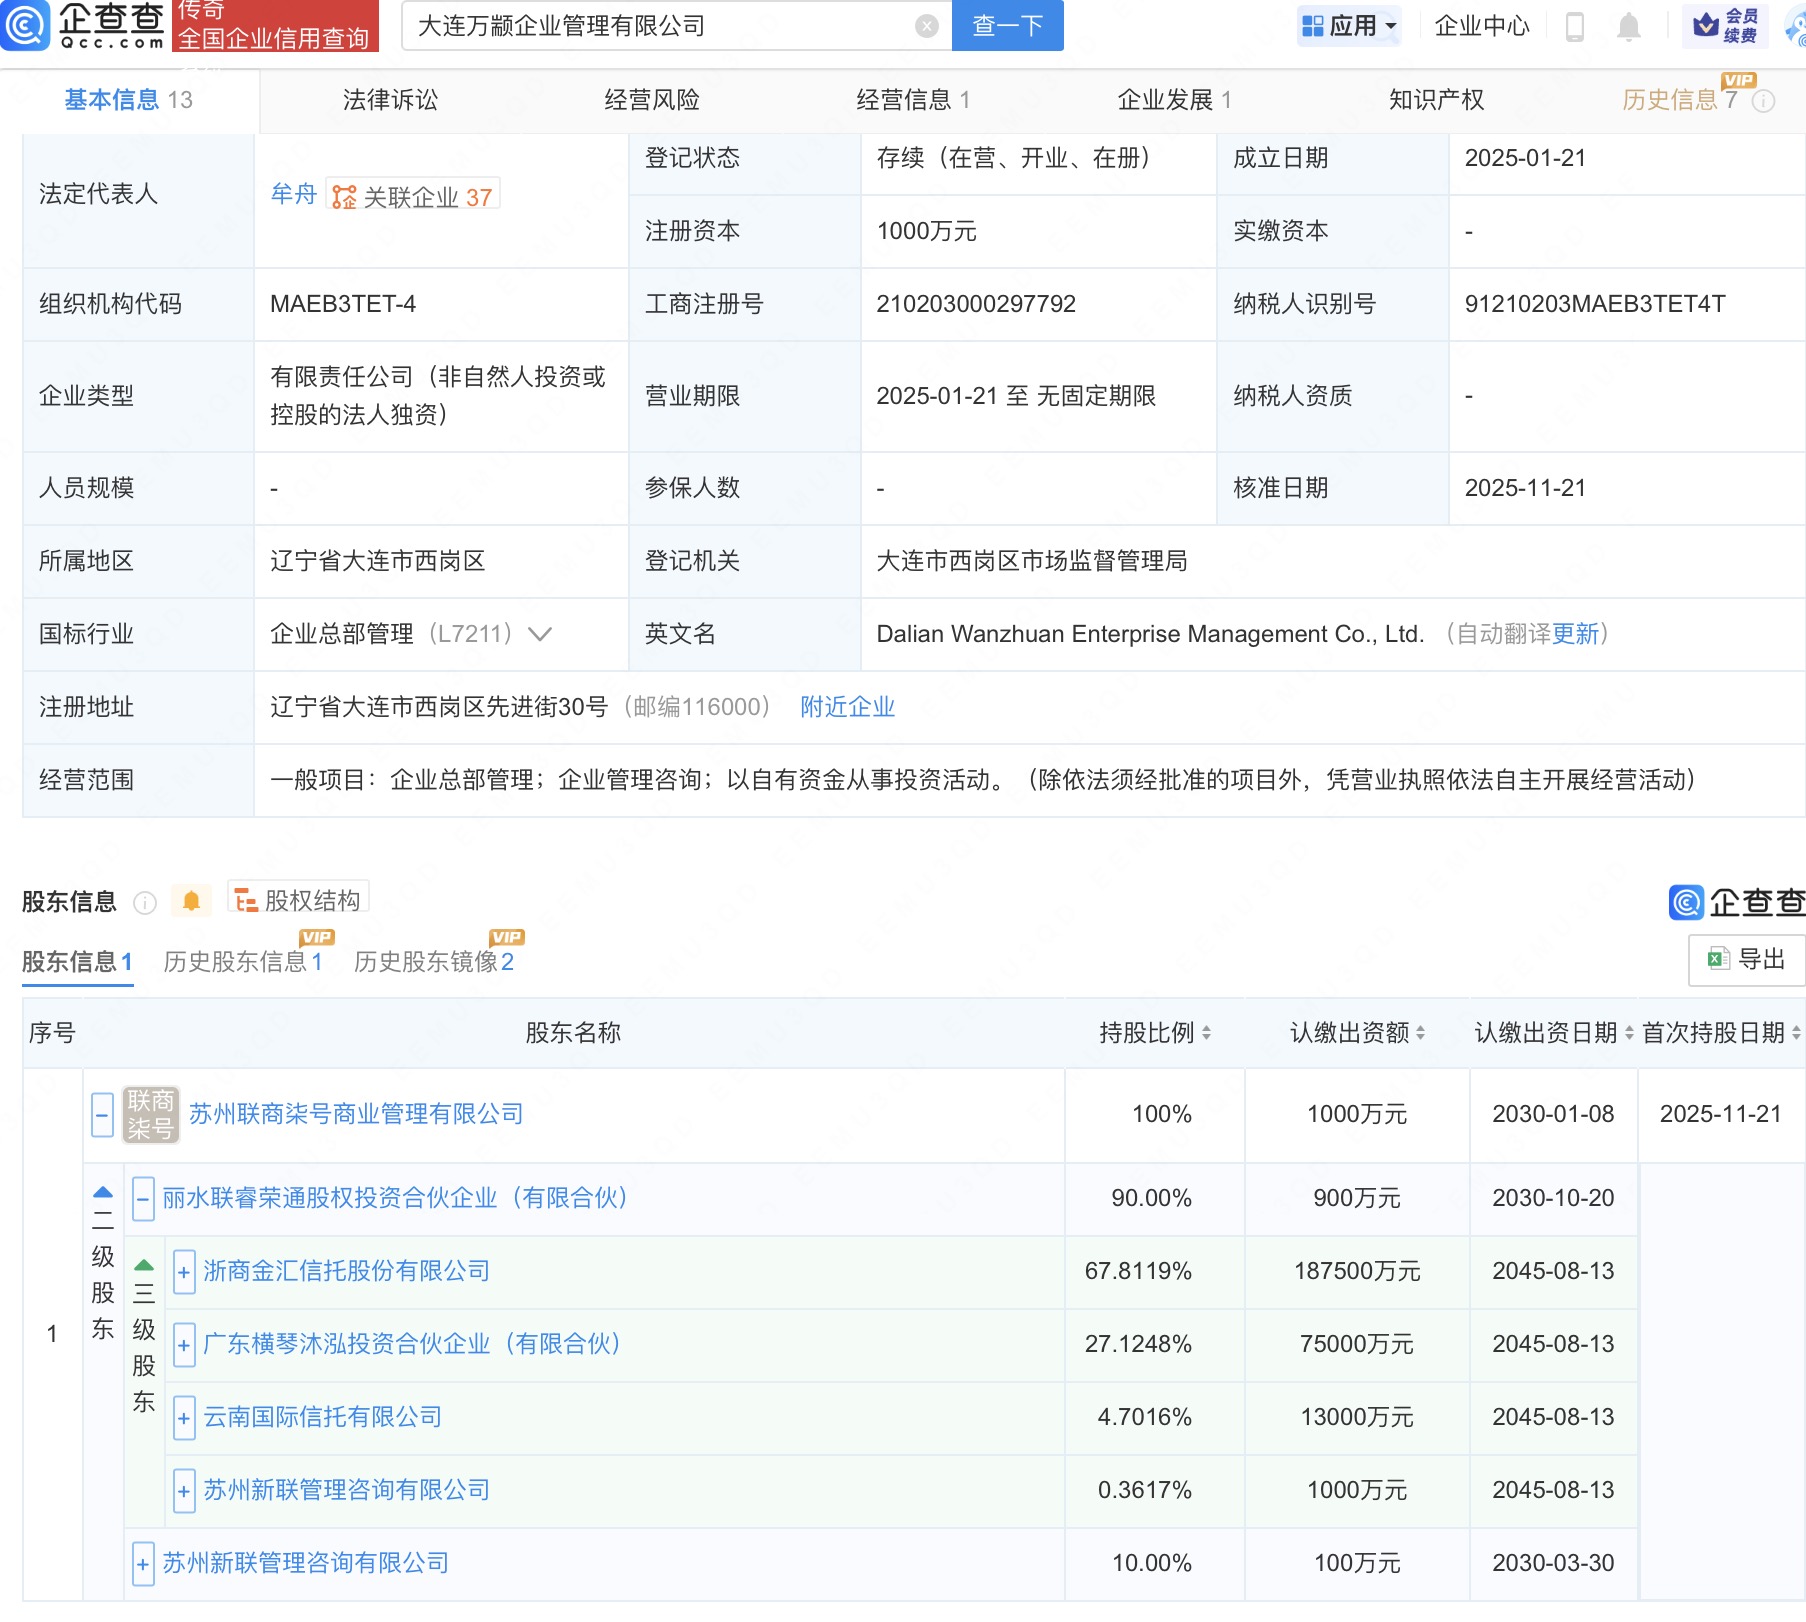Viewport: 1806px width, 1622px height.
Task: Click the 查一下 search button
Action: pyautogui.click(x=1007, y=26)
